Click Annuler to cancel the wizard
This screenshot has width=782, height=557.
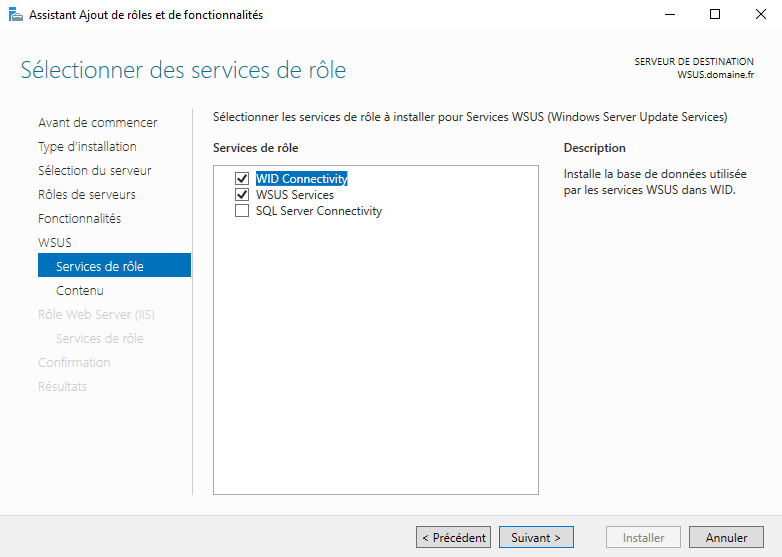pyautogui.click(x=726, y=537)
